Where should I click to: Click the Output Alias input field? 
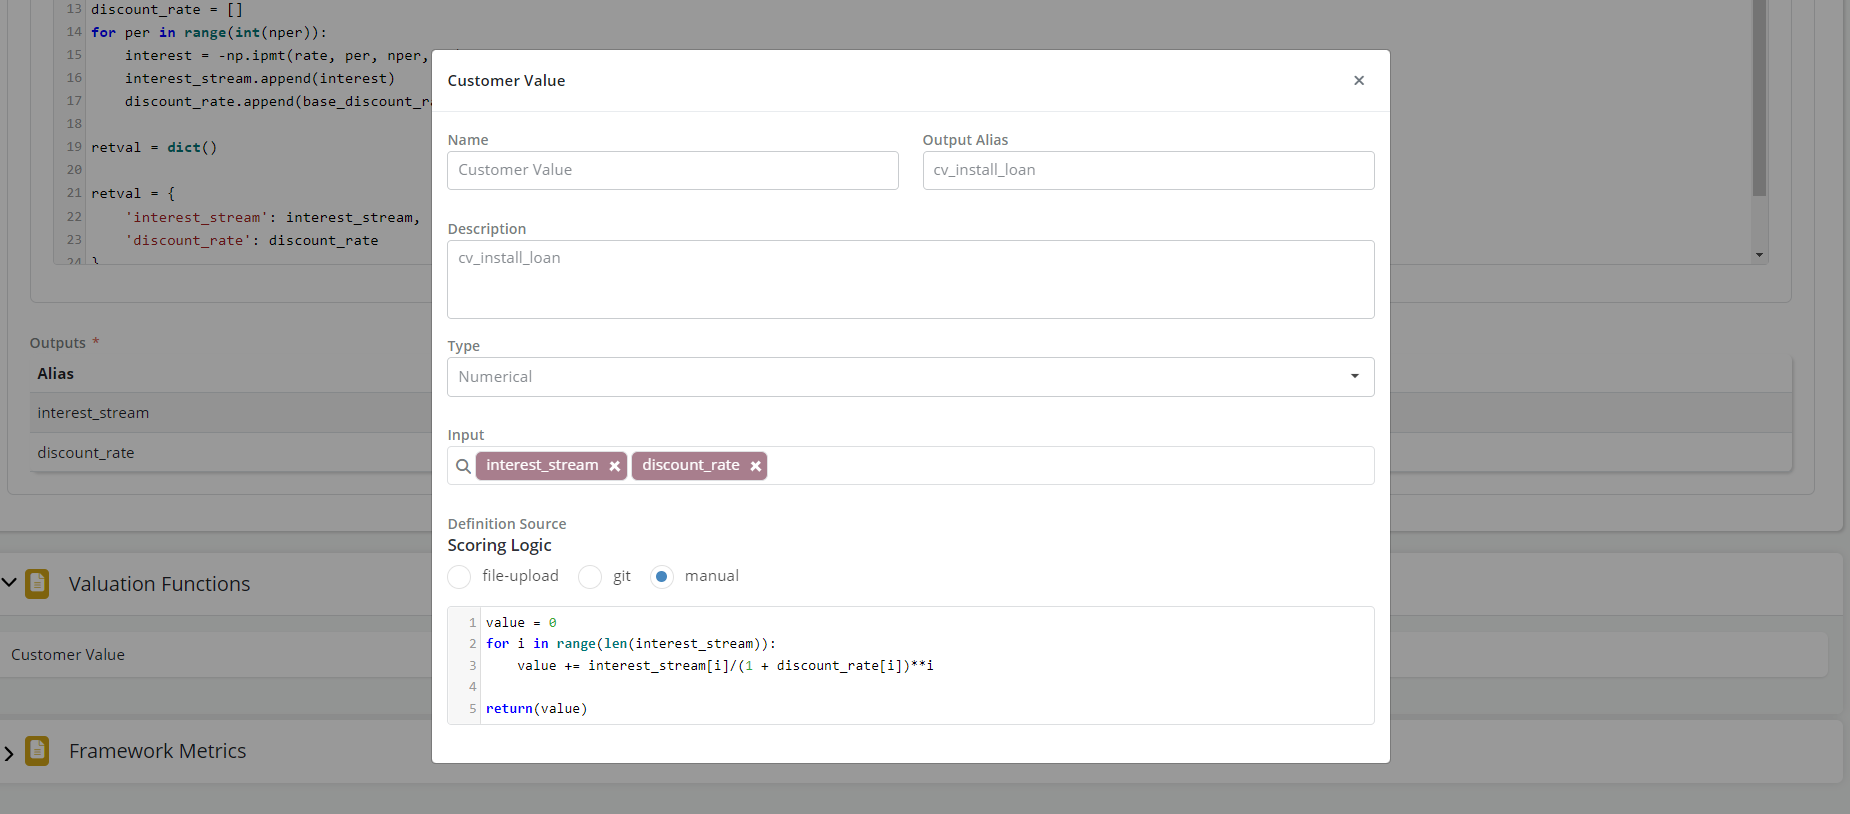(x=1147, y=171)
